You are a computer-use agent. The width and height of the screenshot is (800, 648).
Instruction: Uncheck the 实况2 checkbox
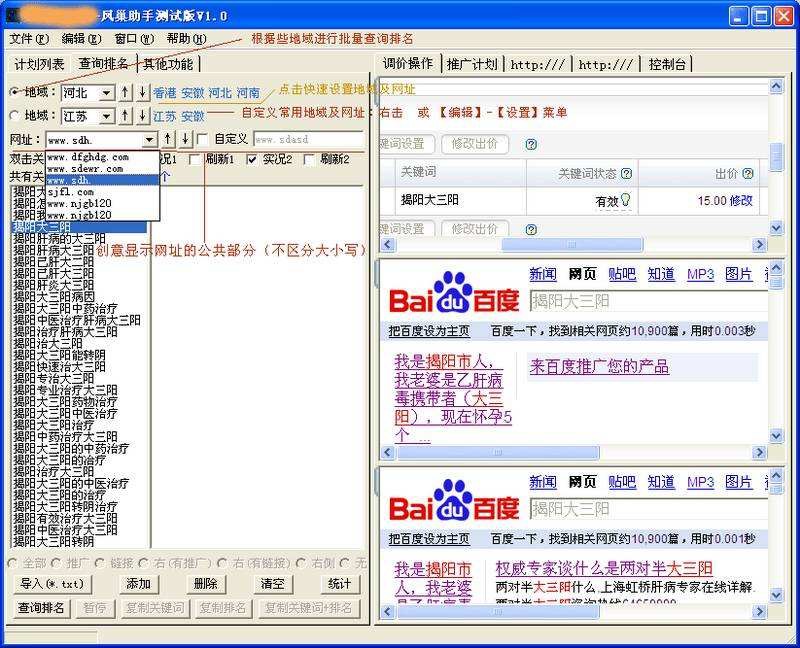[252, 160]
